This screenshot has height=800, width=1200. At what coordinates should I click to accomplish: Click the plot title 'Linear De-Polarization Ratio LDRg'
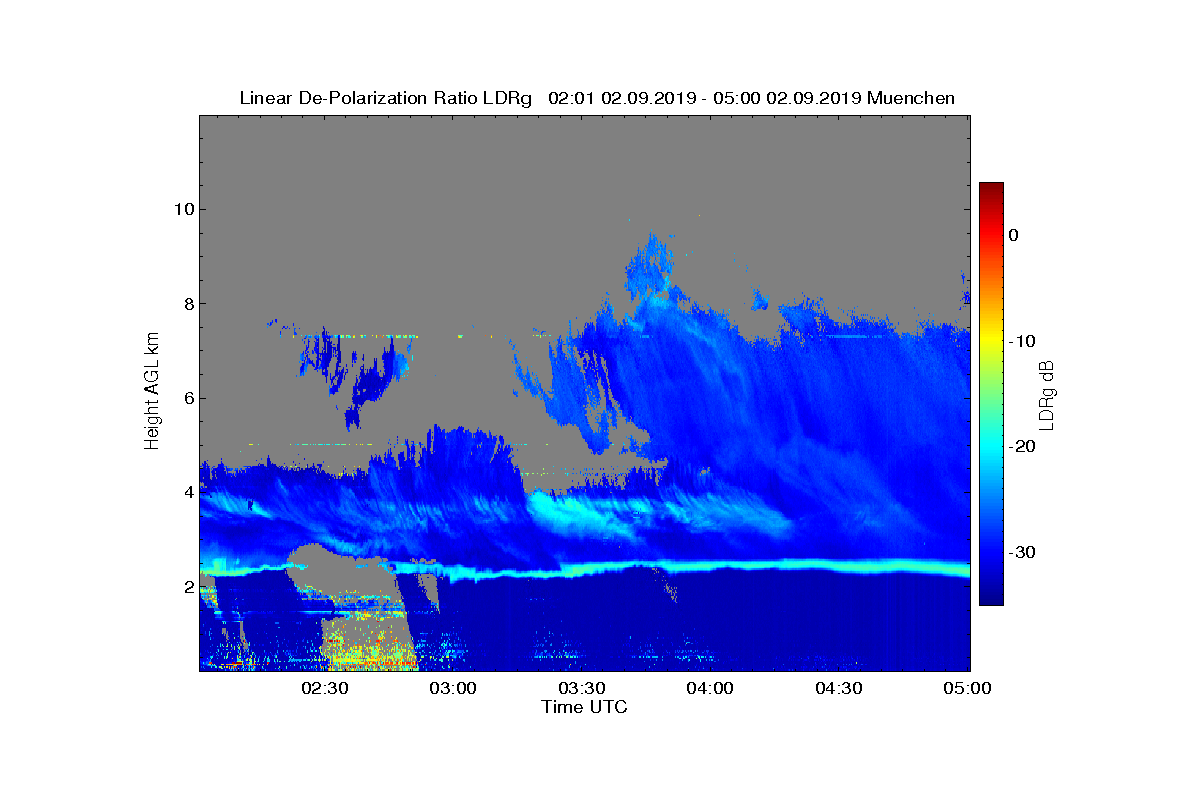(x=386, y=98)
